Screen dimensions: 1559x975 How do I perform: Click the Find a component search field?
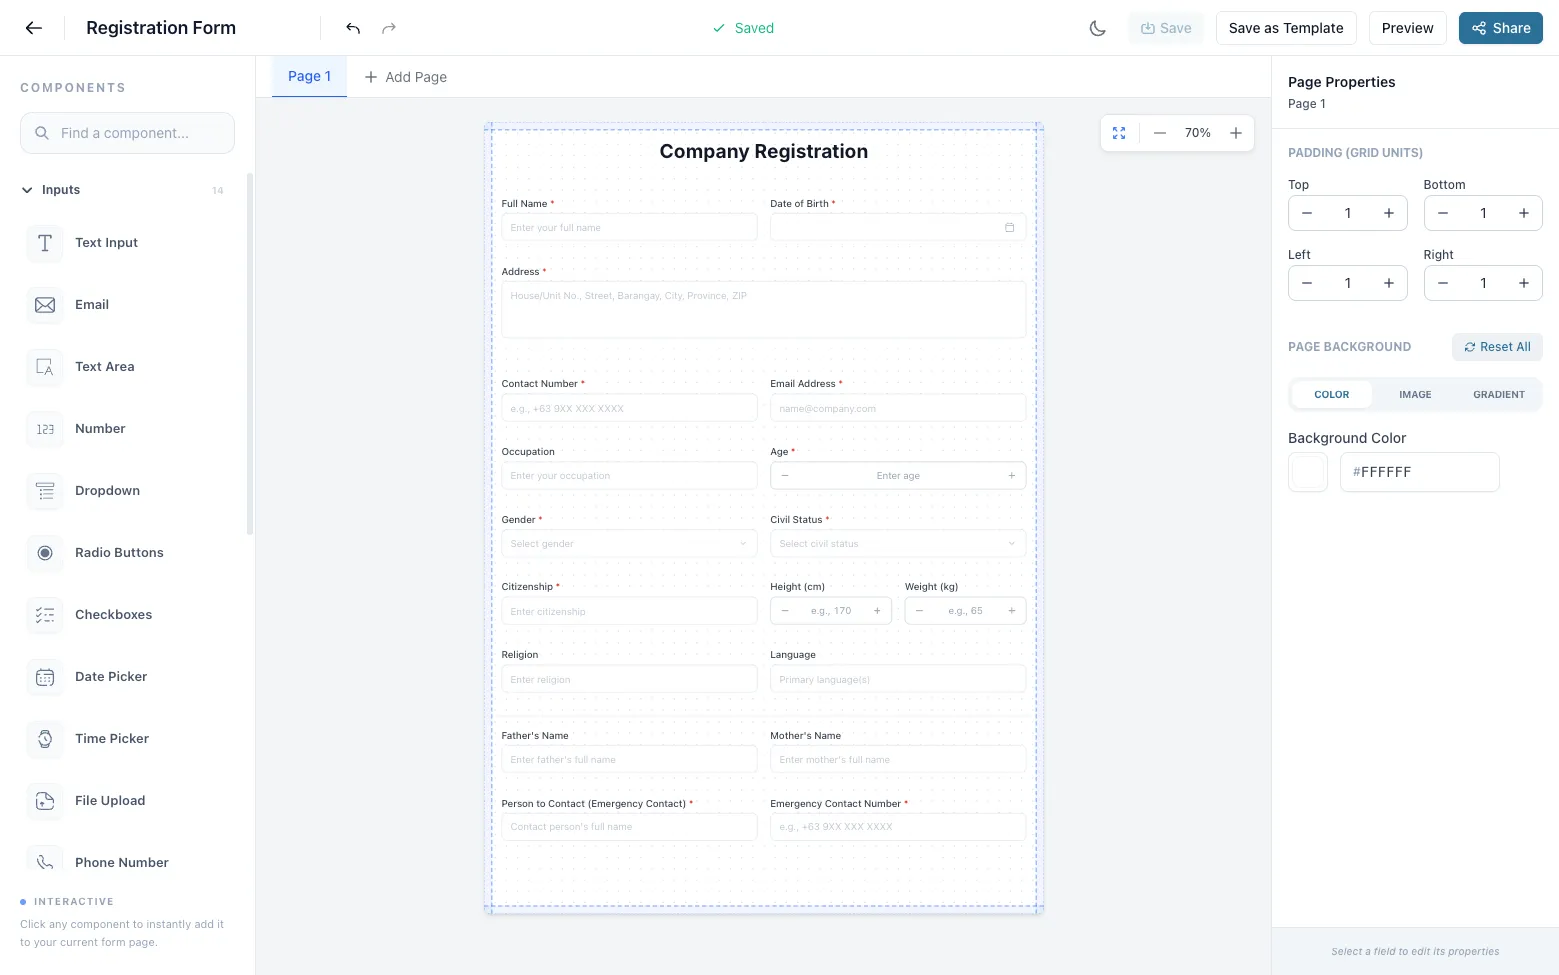(x=127, y=132)
